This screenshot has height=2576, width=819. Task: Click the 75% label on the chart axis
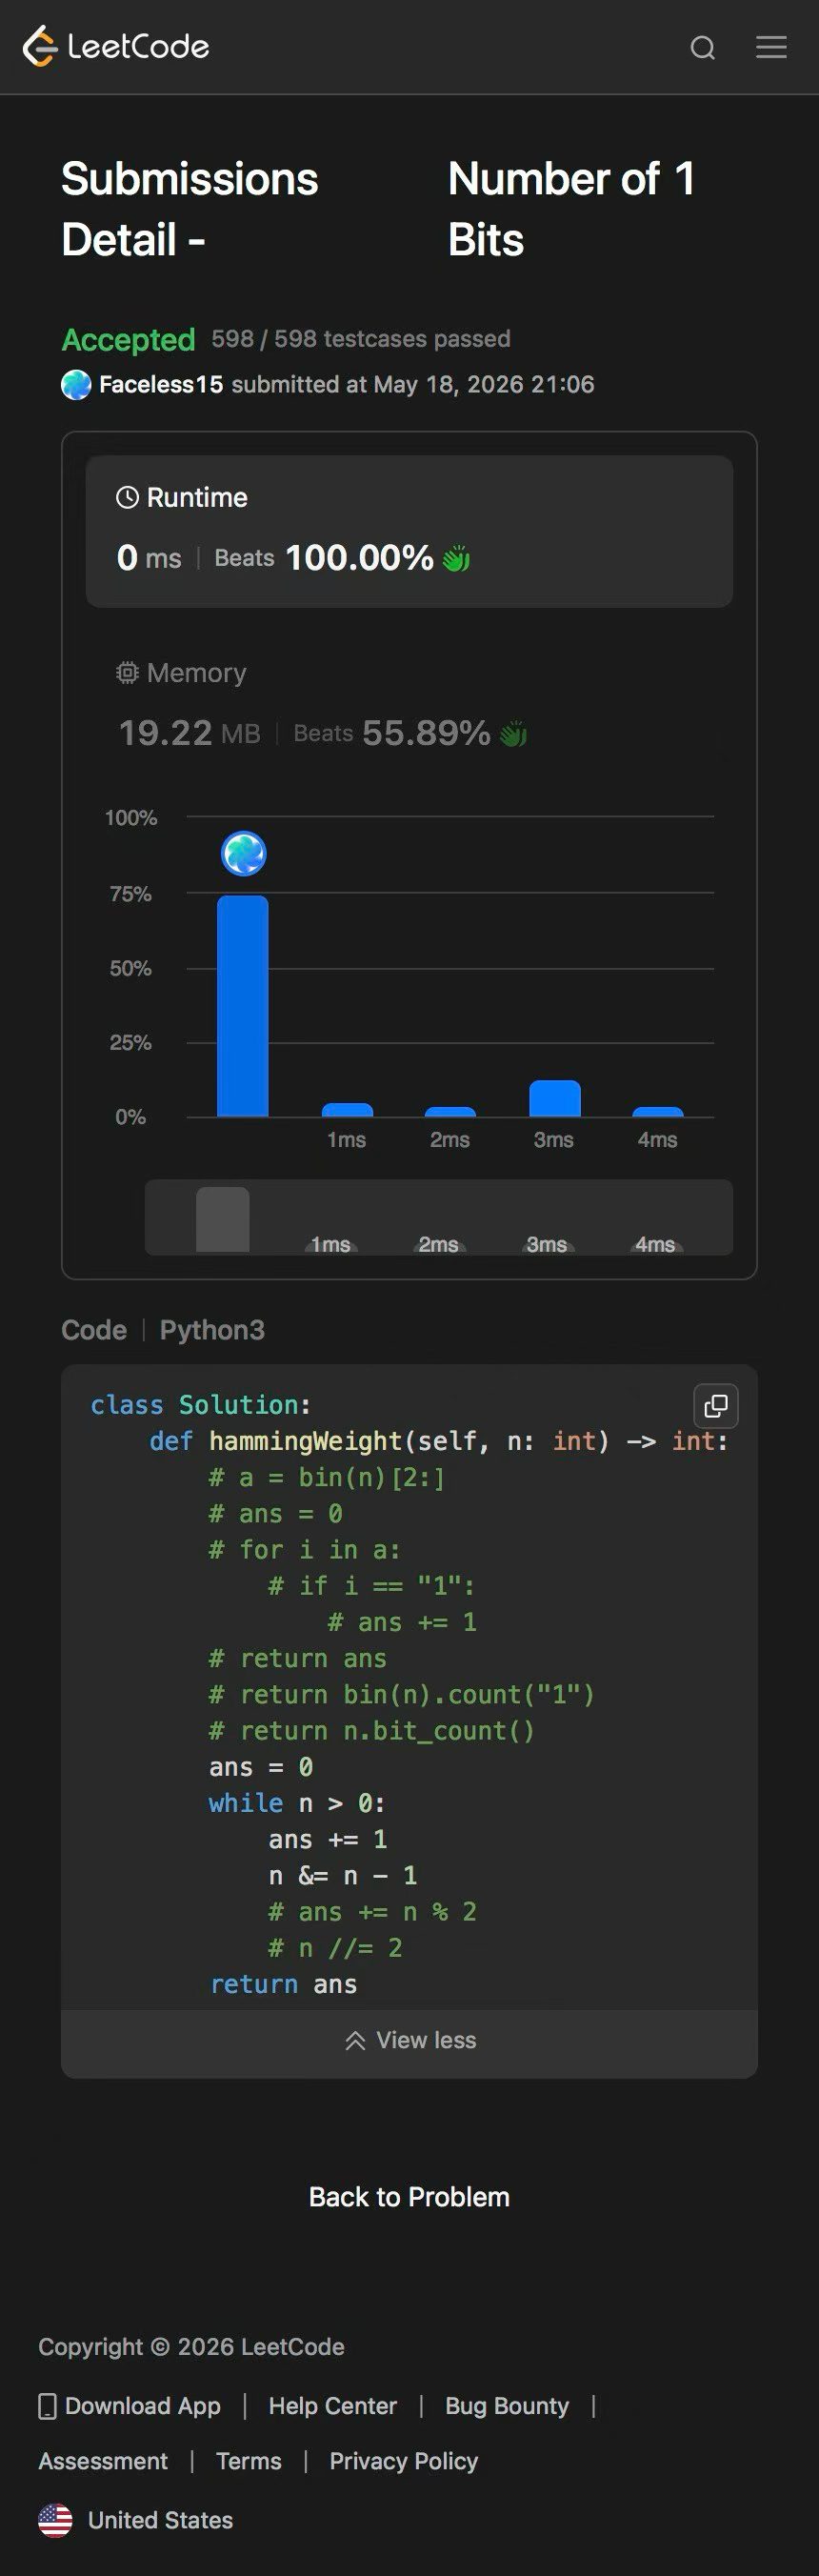coord(131,893)
